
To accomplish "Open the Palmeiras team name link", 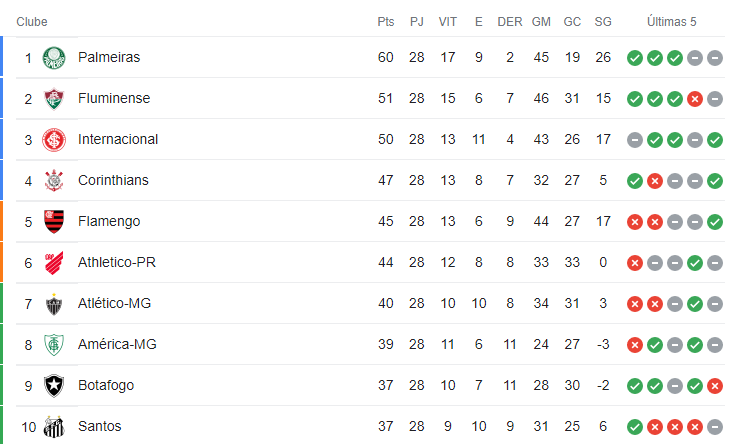I will [x=109, y=57].
